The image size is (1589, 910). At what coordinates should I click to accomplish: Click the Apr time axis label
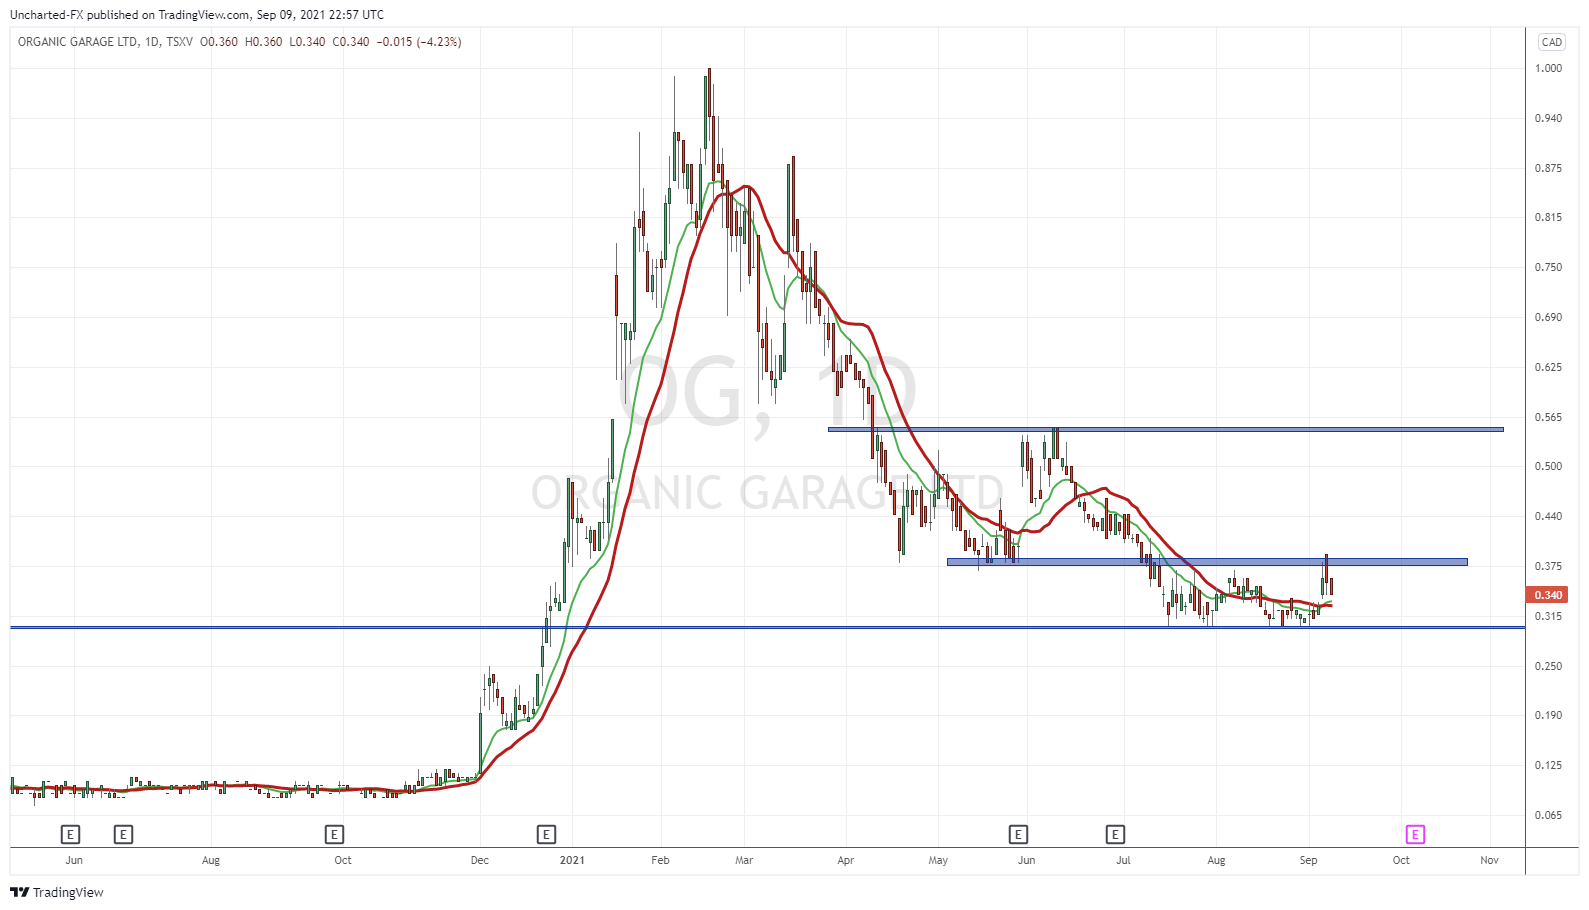[x=846, y=860]
